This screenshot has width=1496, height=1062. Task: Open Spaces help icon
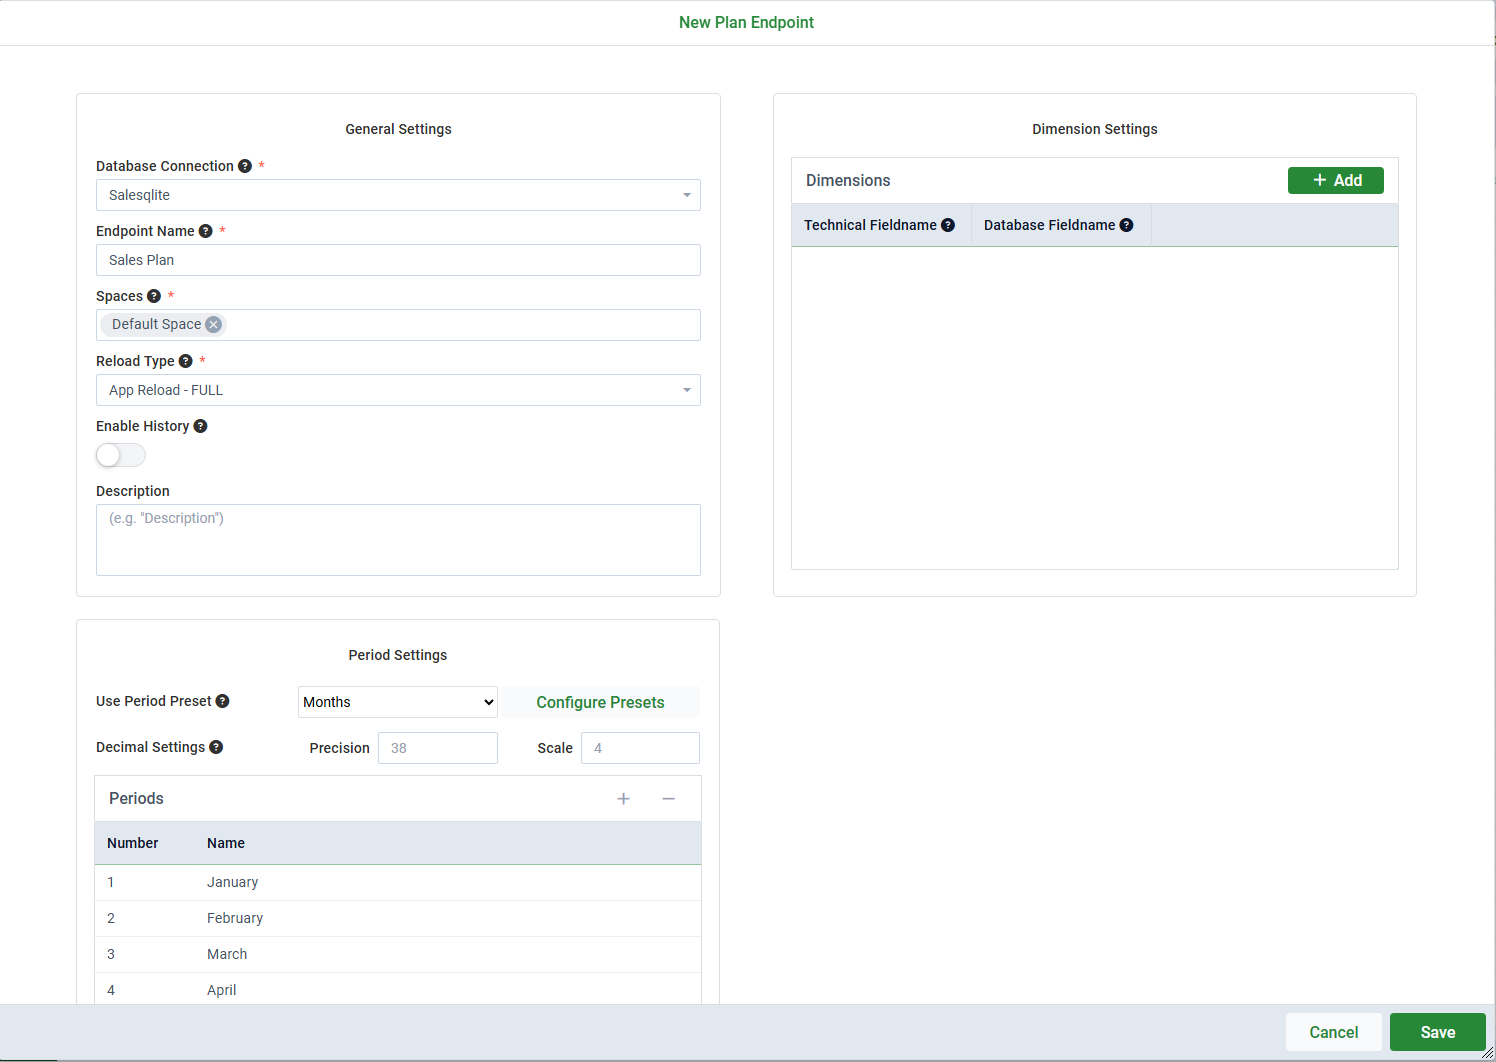pyautogui.click(x=154, y=296)
